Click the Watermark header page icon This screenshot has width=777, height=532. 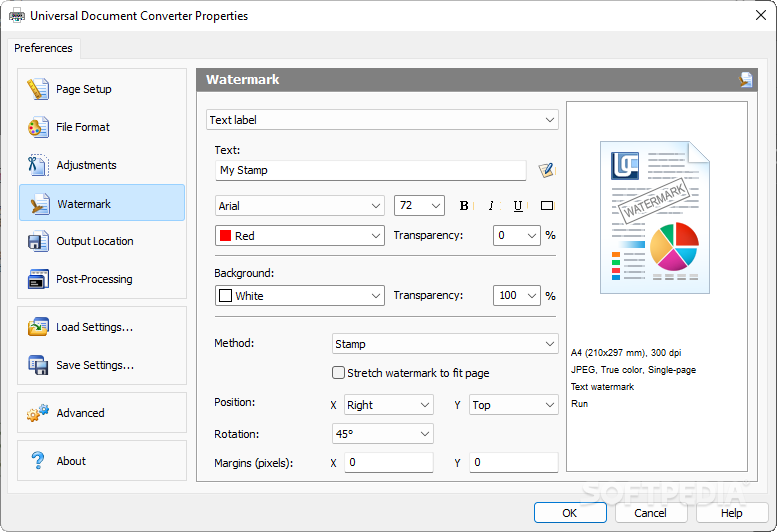tap(745, 80)
